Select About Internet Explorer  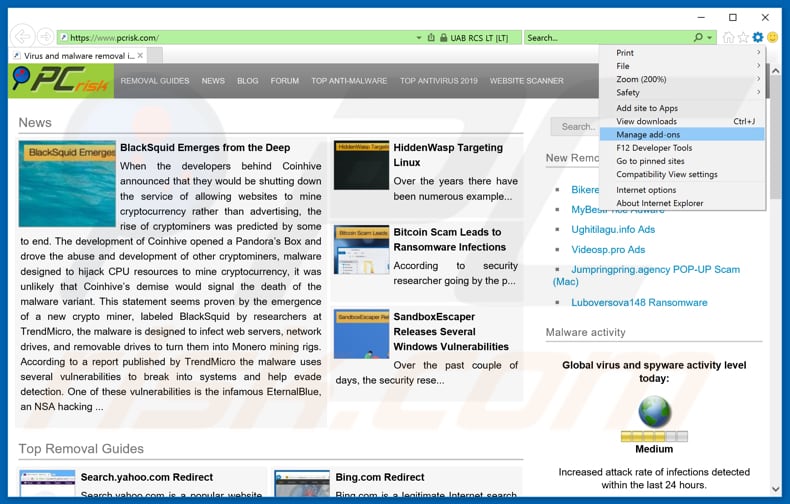pos(682,203)
